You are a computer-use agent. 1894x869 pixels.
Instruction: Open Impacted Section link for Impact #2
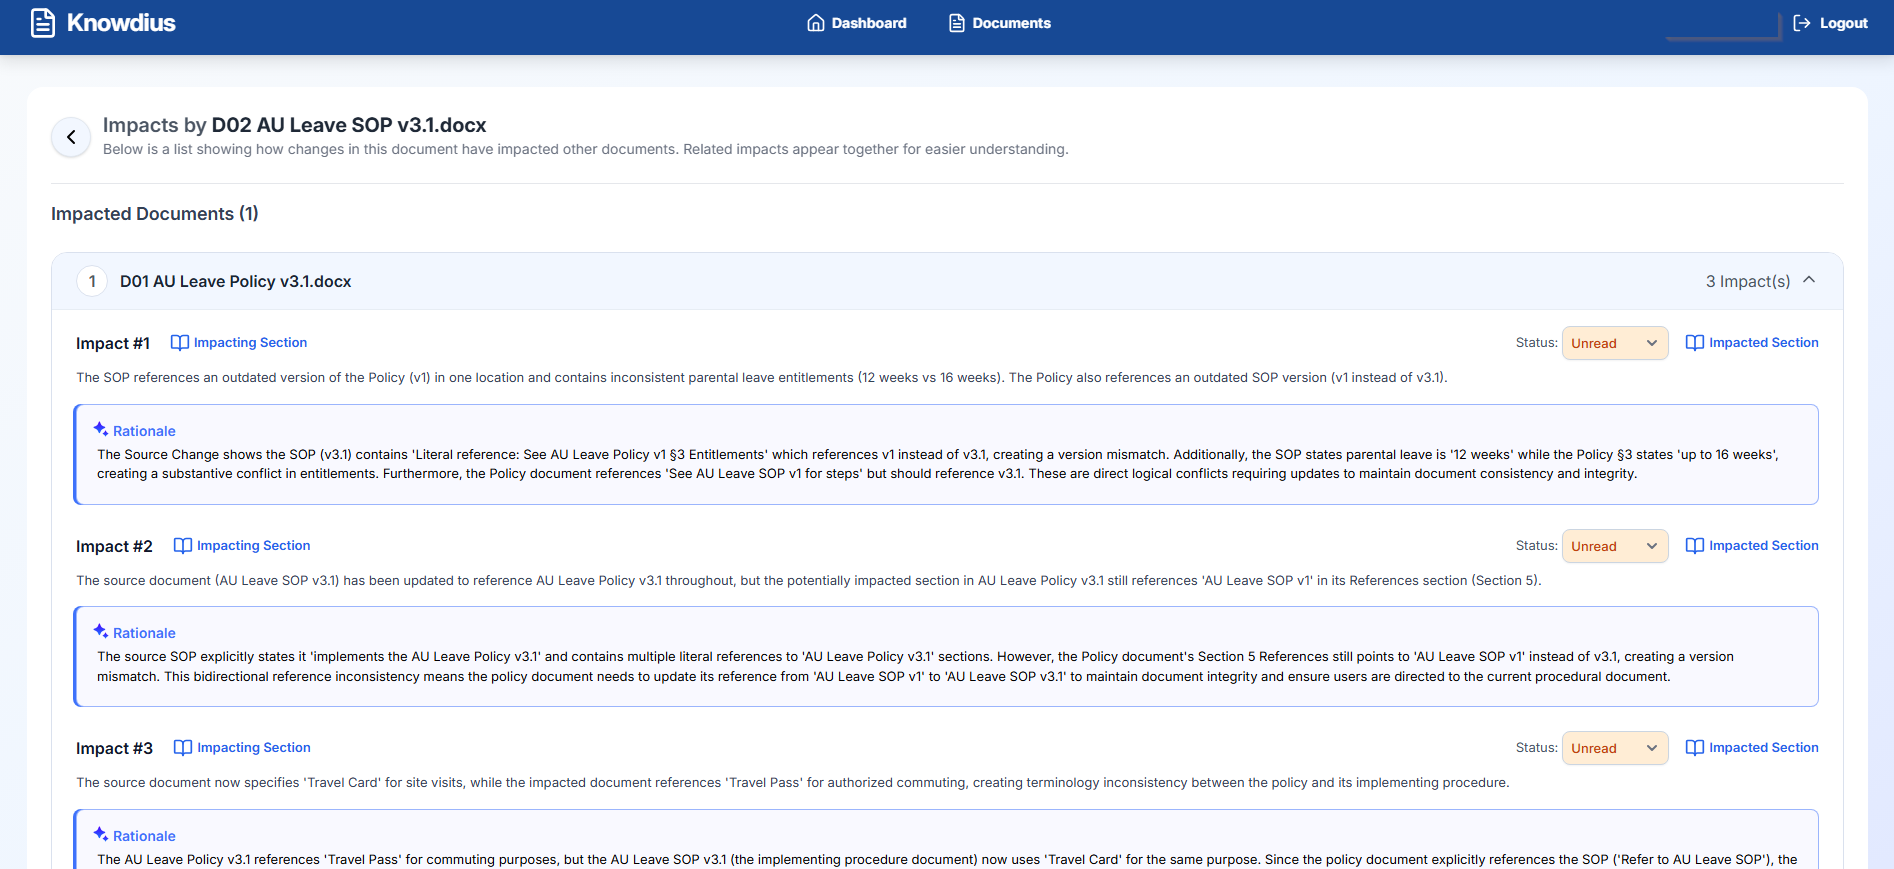pyautogui.click(x=1763, y=546)
